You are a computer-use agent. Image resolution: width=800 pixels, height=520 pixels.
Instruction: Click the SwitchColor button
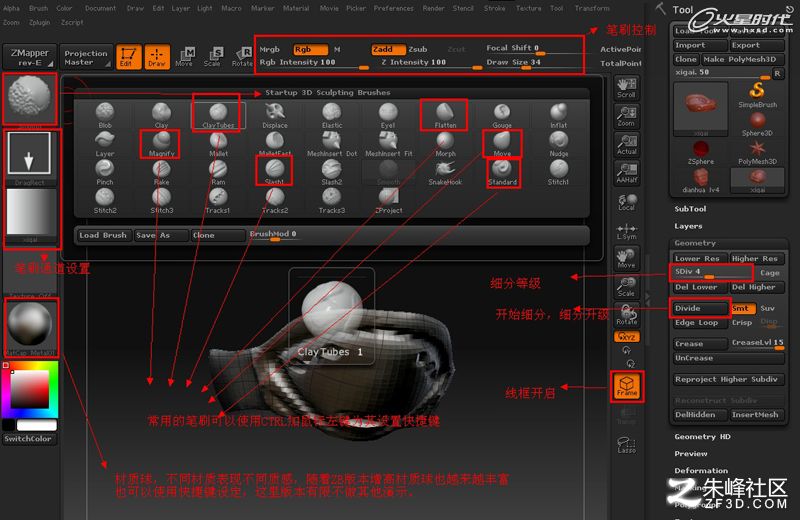[x=29, y=439]
